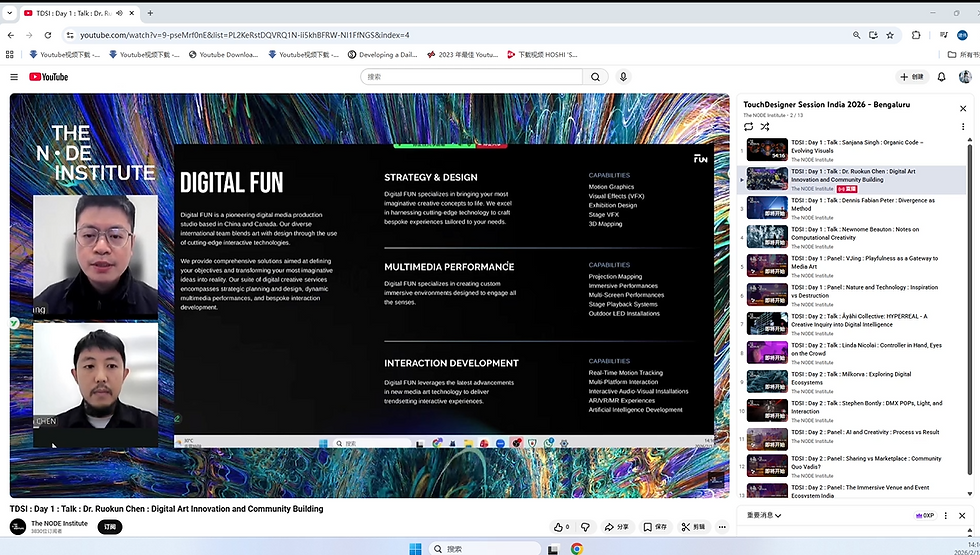Save the video to a playlist (保存)

tap(655, 527)
